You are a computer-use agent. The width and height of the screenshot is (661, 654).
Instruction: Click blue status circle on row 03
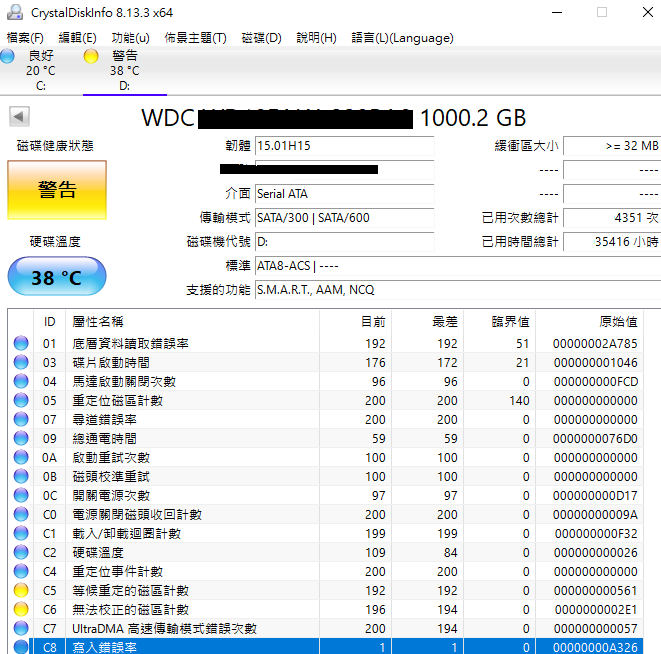click(21, 362)
